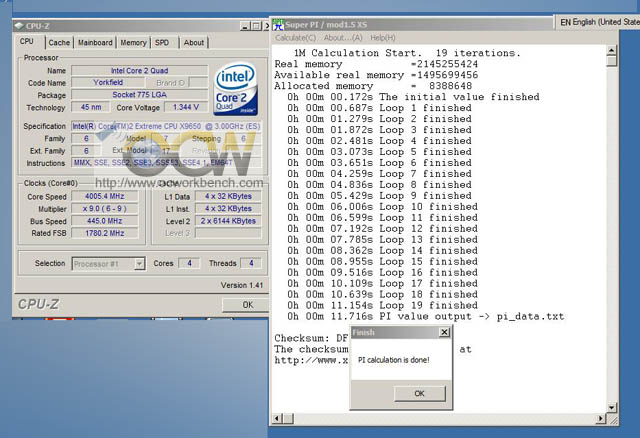Click the L1 Inst. value 4 x 32 KBytes
This screenshot has height=438, width=640.
(x=228, y=209)
